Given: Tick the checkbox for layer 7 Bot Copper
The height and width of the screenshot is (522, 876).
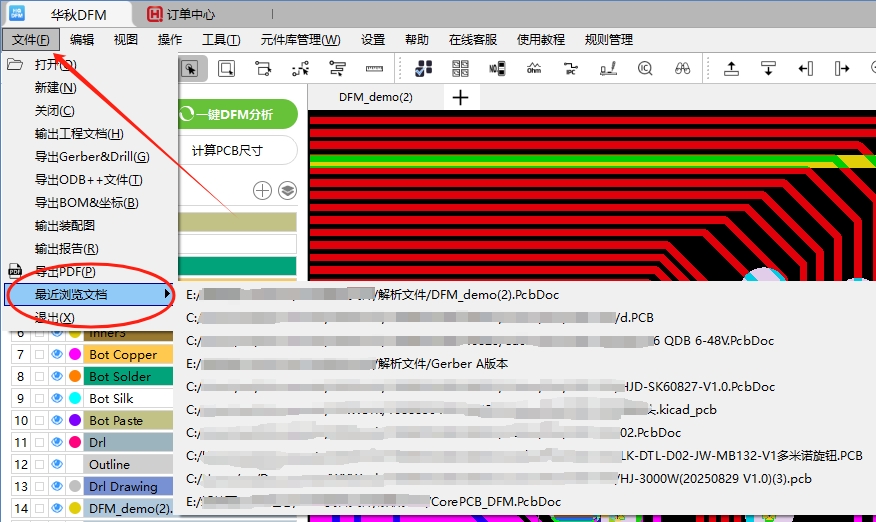Looking at the screenshot, I should click(39, 355).
